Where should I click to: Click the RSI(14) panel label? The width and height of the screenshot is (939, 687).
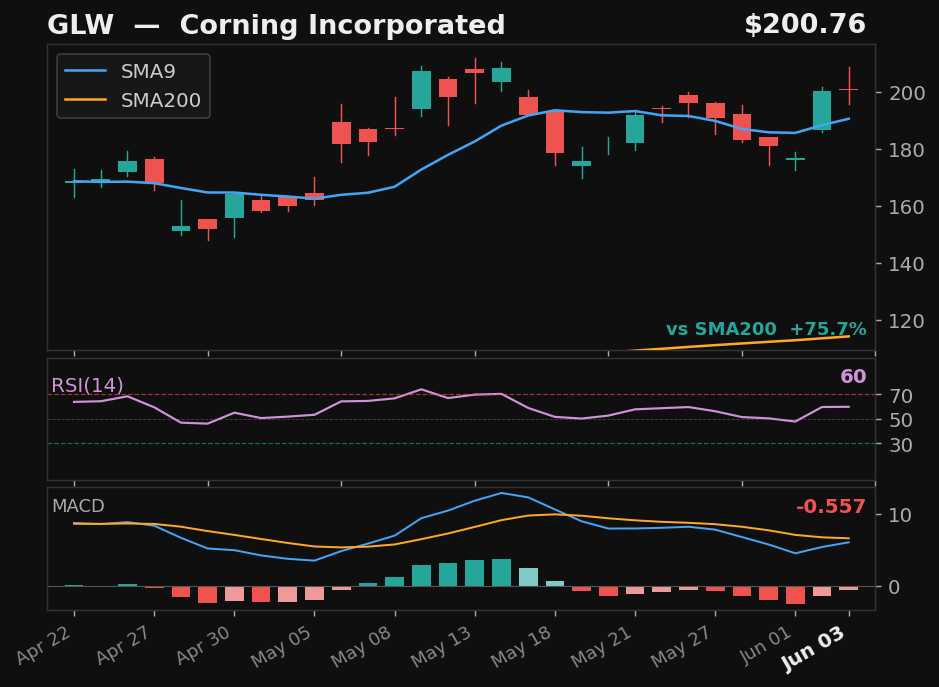coord(87,385)
